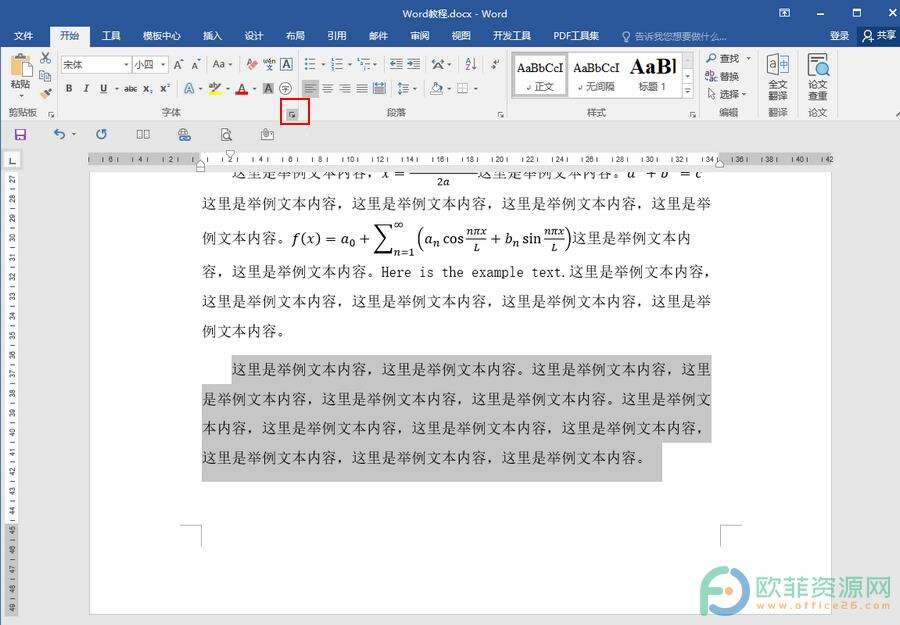Decrease font size with shrink-font icon
Screen dimensions: 900x625
tap(196, 64)
